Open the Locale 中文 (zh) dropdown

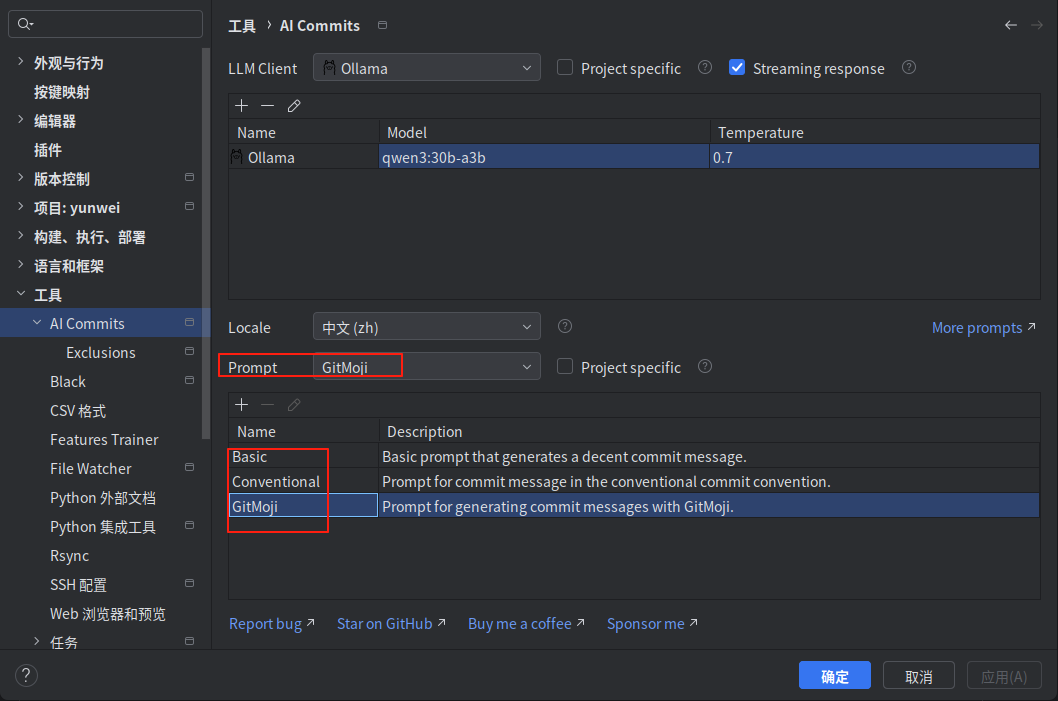[x=426, y=327]
